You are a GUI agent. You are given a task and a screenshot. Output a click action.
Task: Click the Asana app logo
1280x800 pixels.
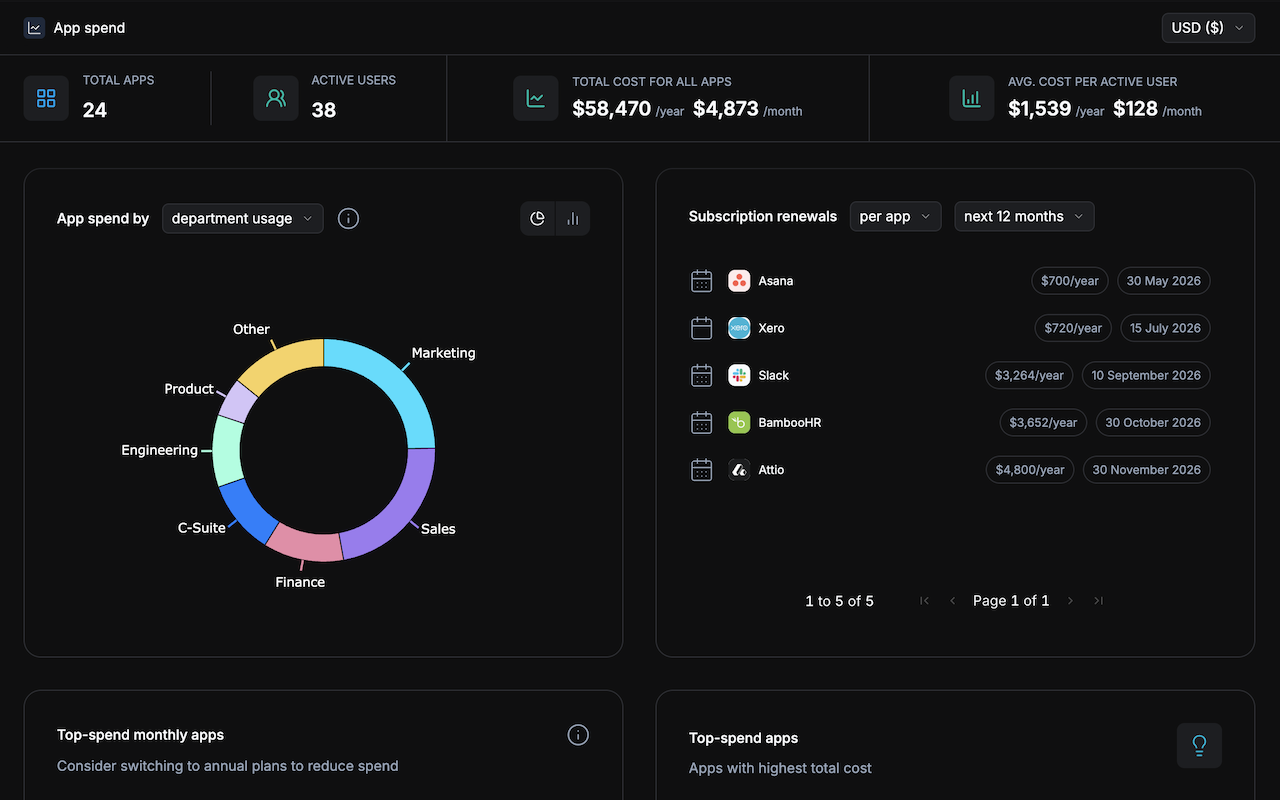tap(739, 281)
